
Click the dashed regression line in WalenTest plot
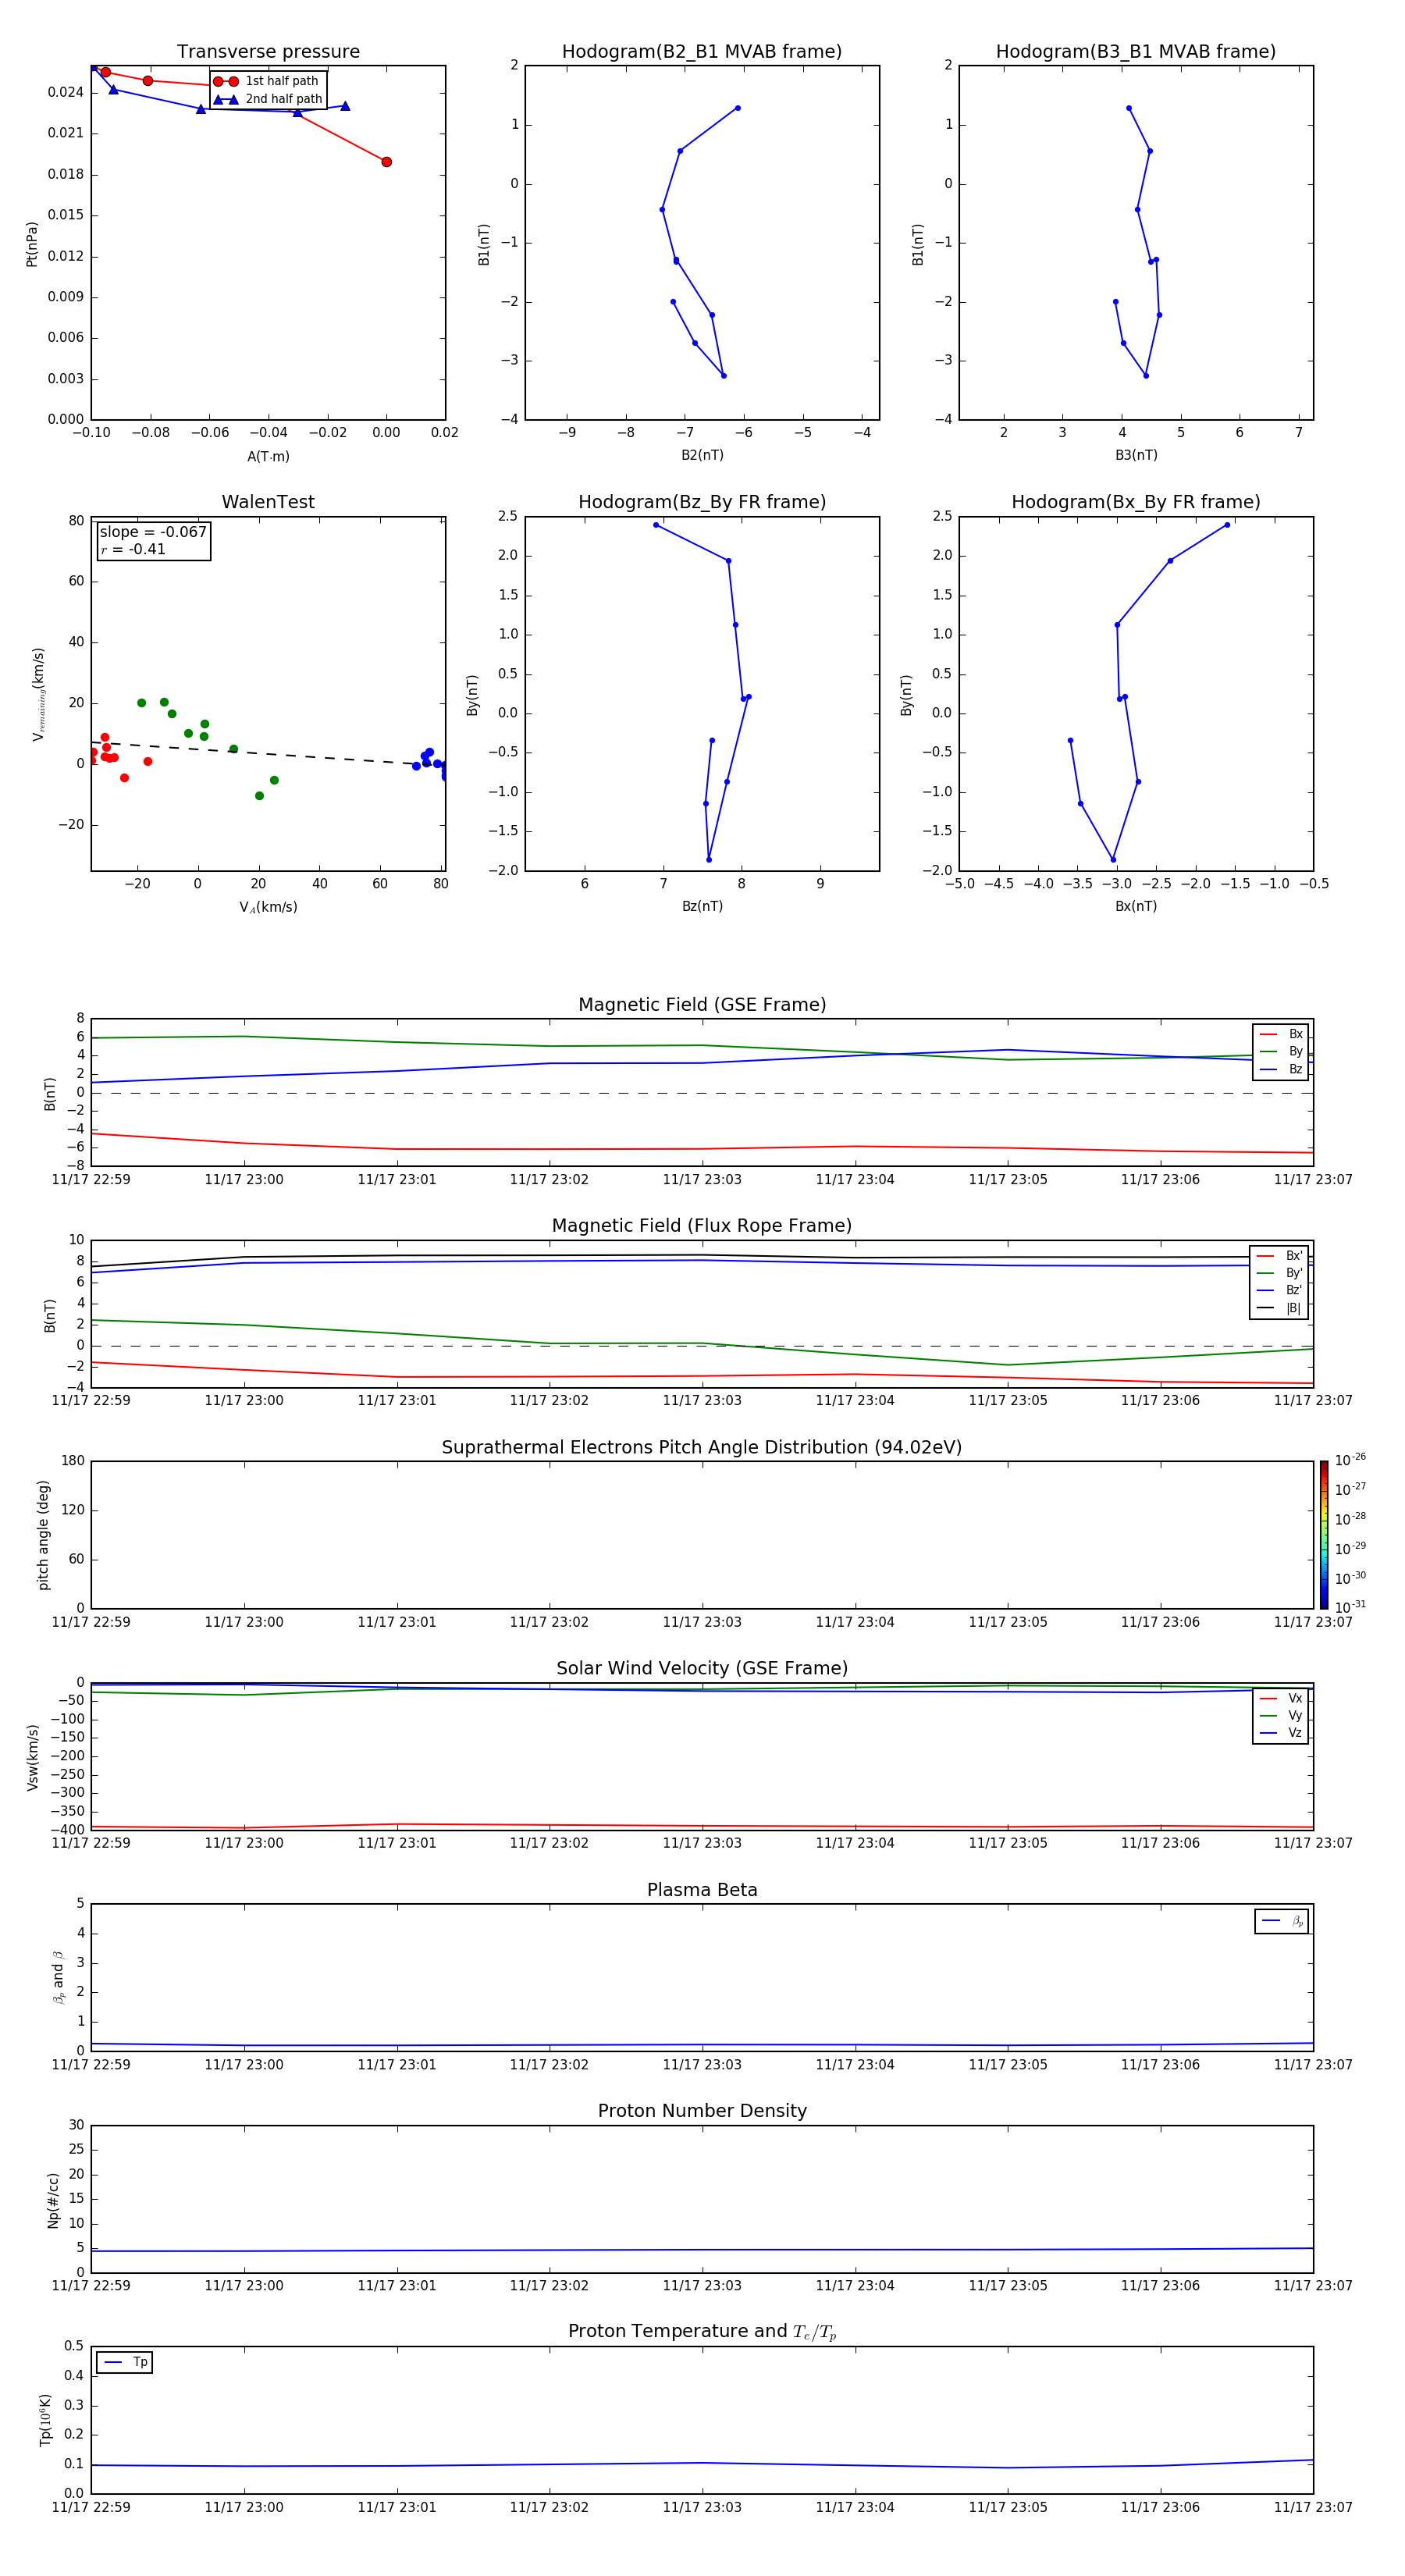268,753
